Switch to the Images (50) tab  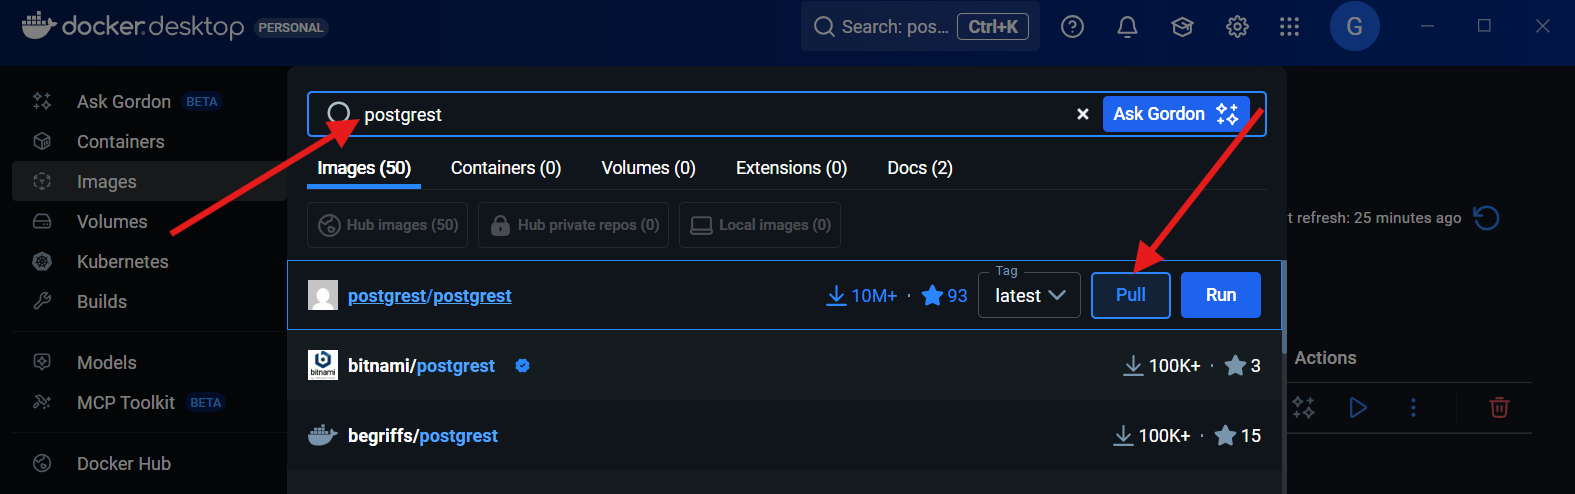[364, 168]
